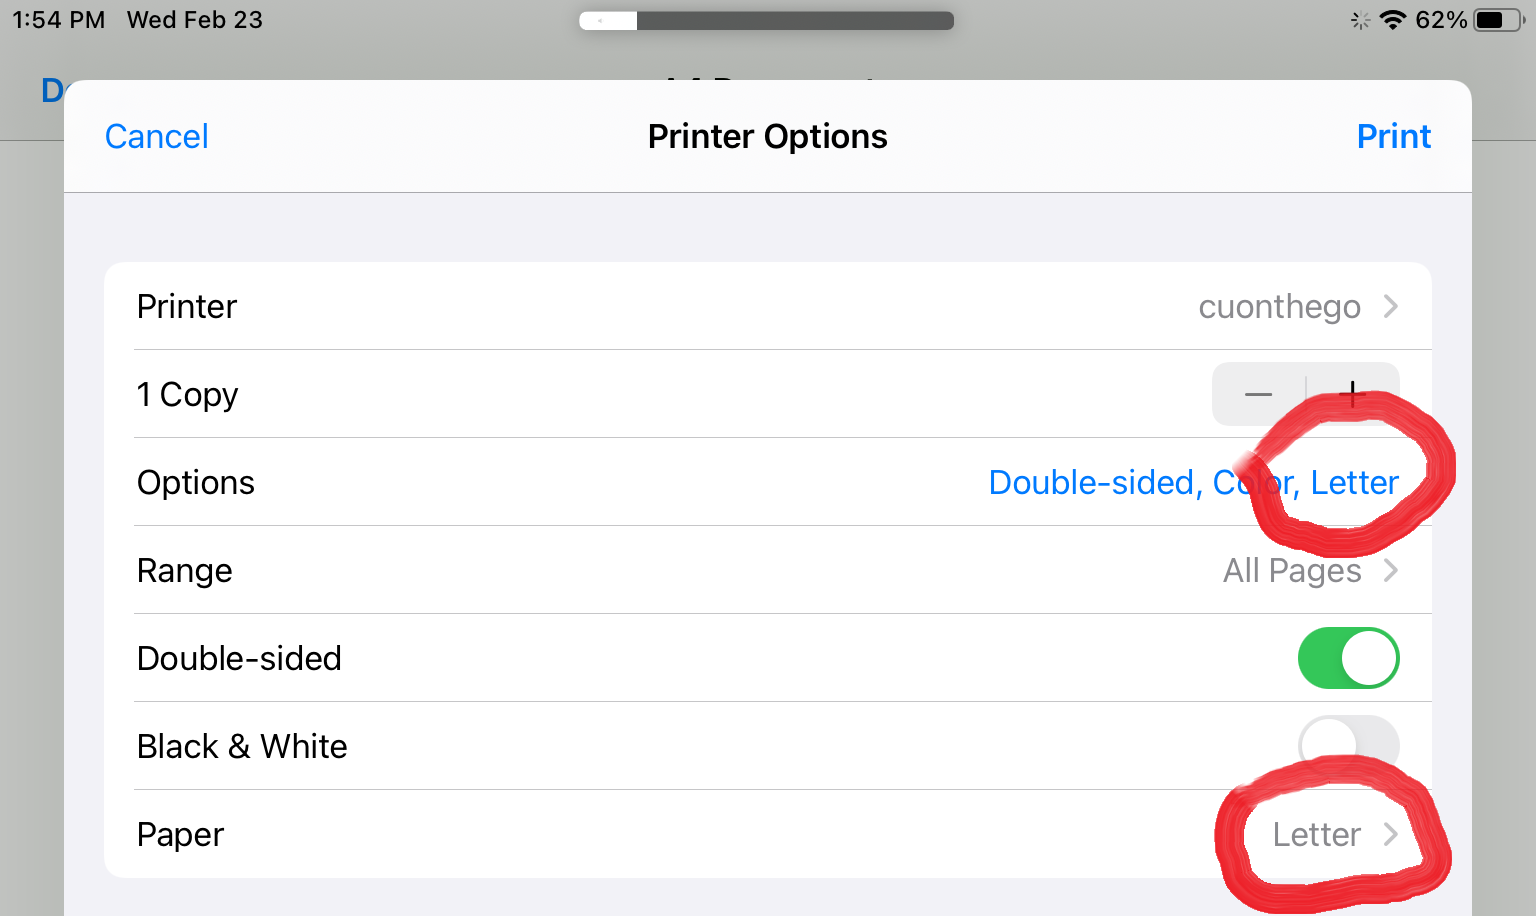Tap the pill-shaped progress bar at the top
The height and width of the screenshot is (916, 1536).
pos(766,20)
